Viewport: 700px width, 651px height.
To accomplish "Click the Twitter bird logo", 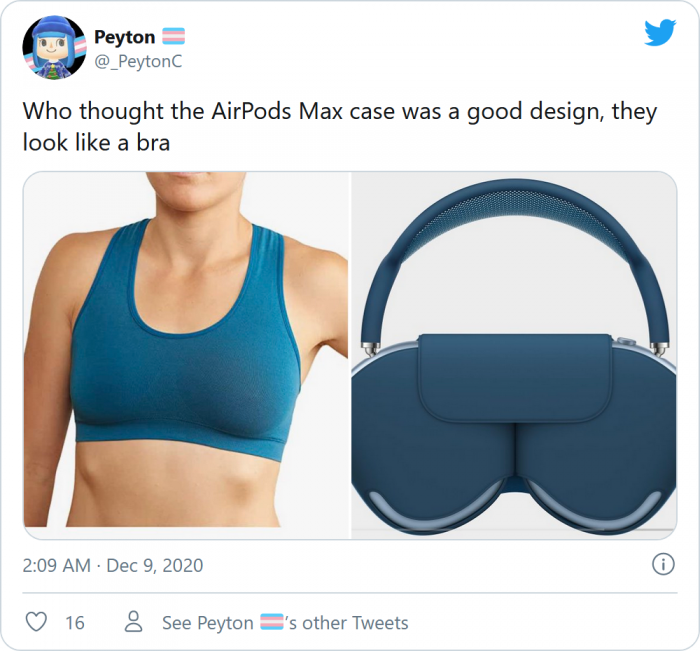I will point(660,32).
